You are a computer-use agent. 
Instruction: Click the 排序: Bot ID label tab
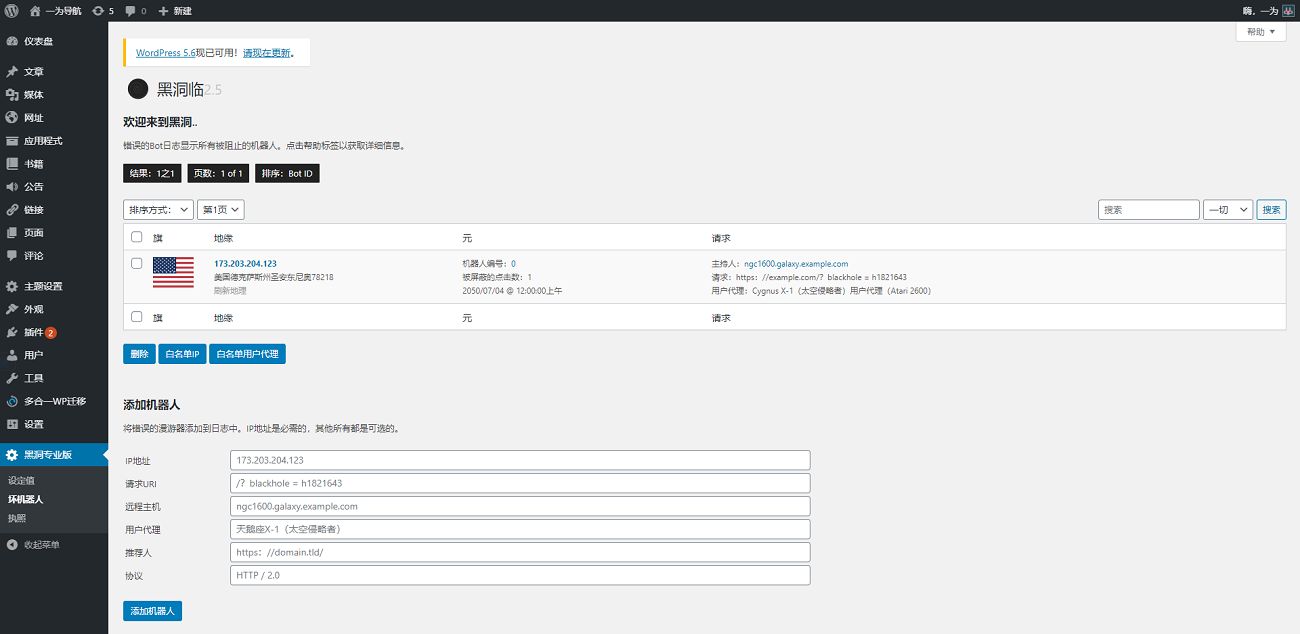[287, 173]
